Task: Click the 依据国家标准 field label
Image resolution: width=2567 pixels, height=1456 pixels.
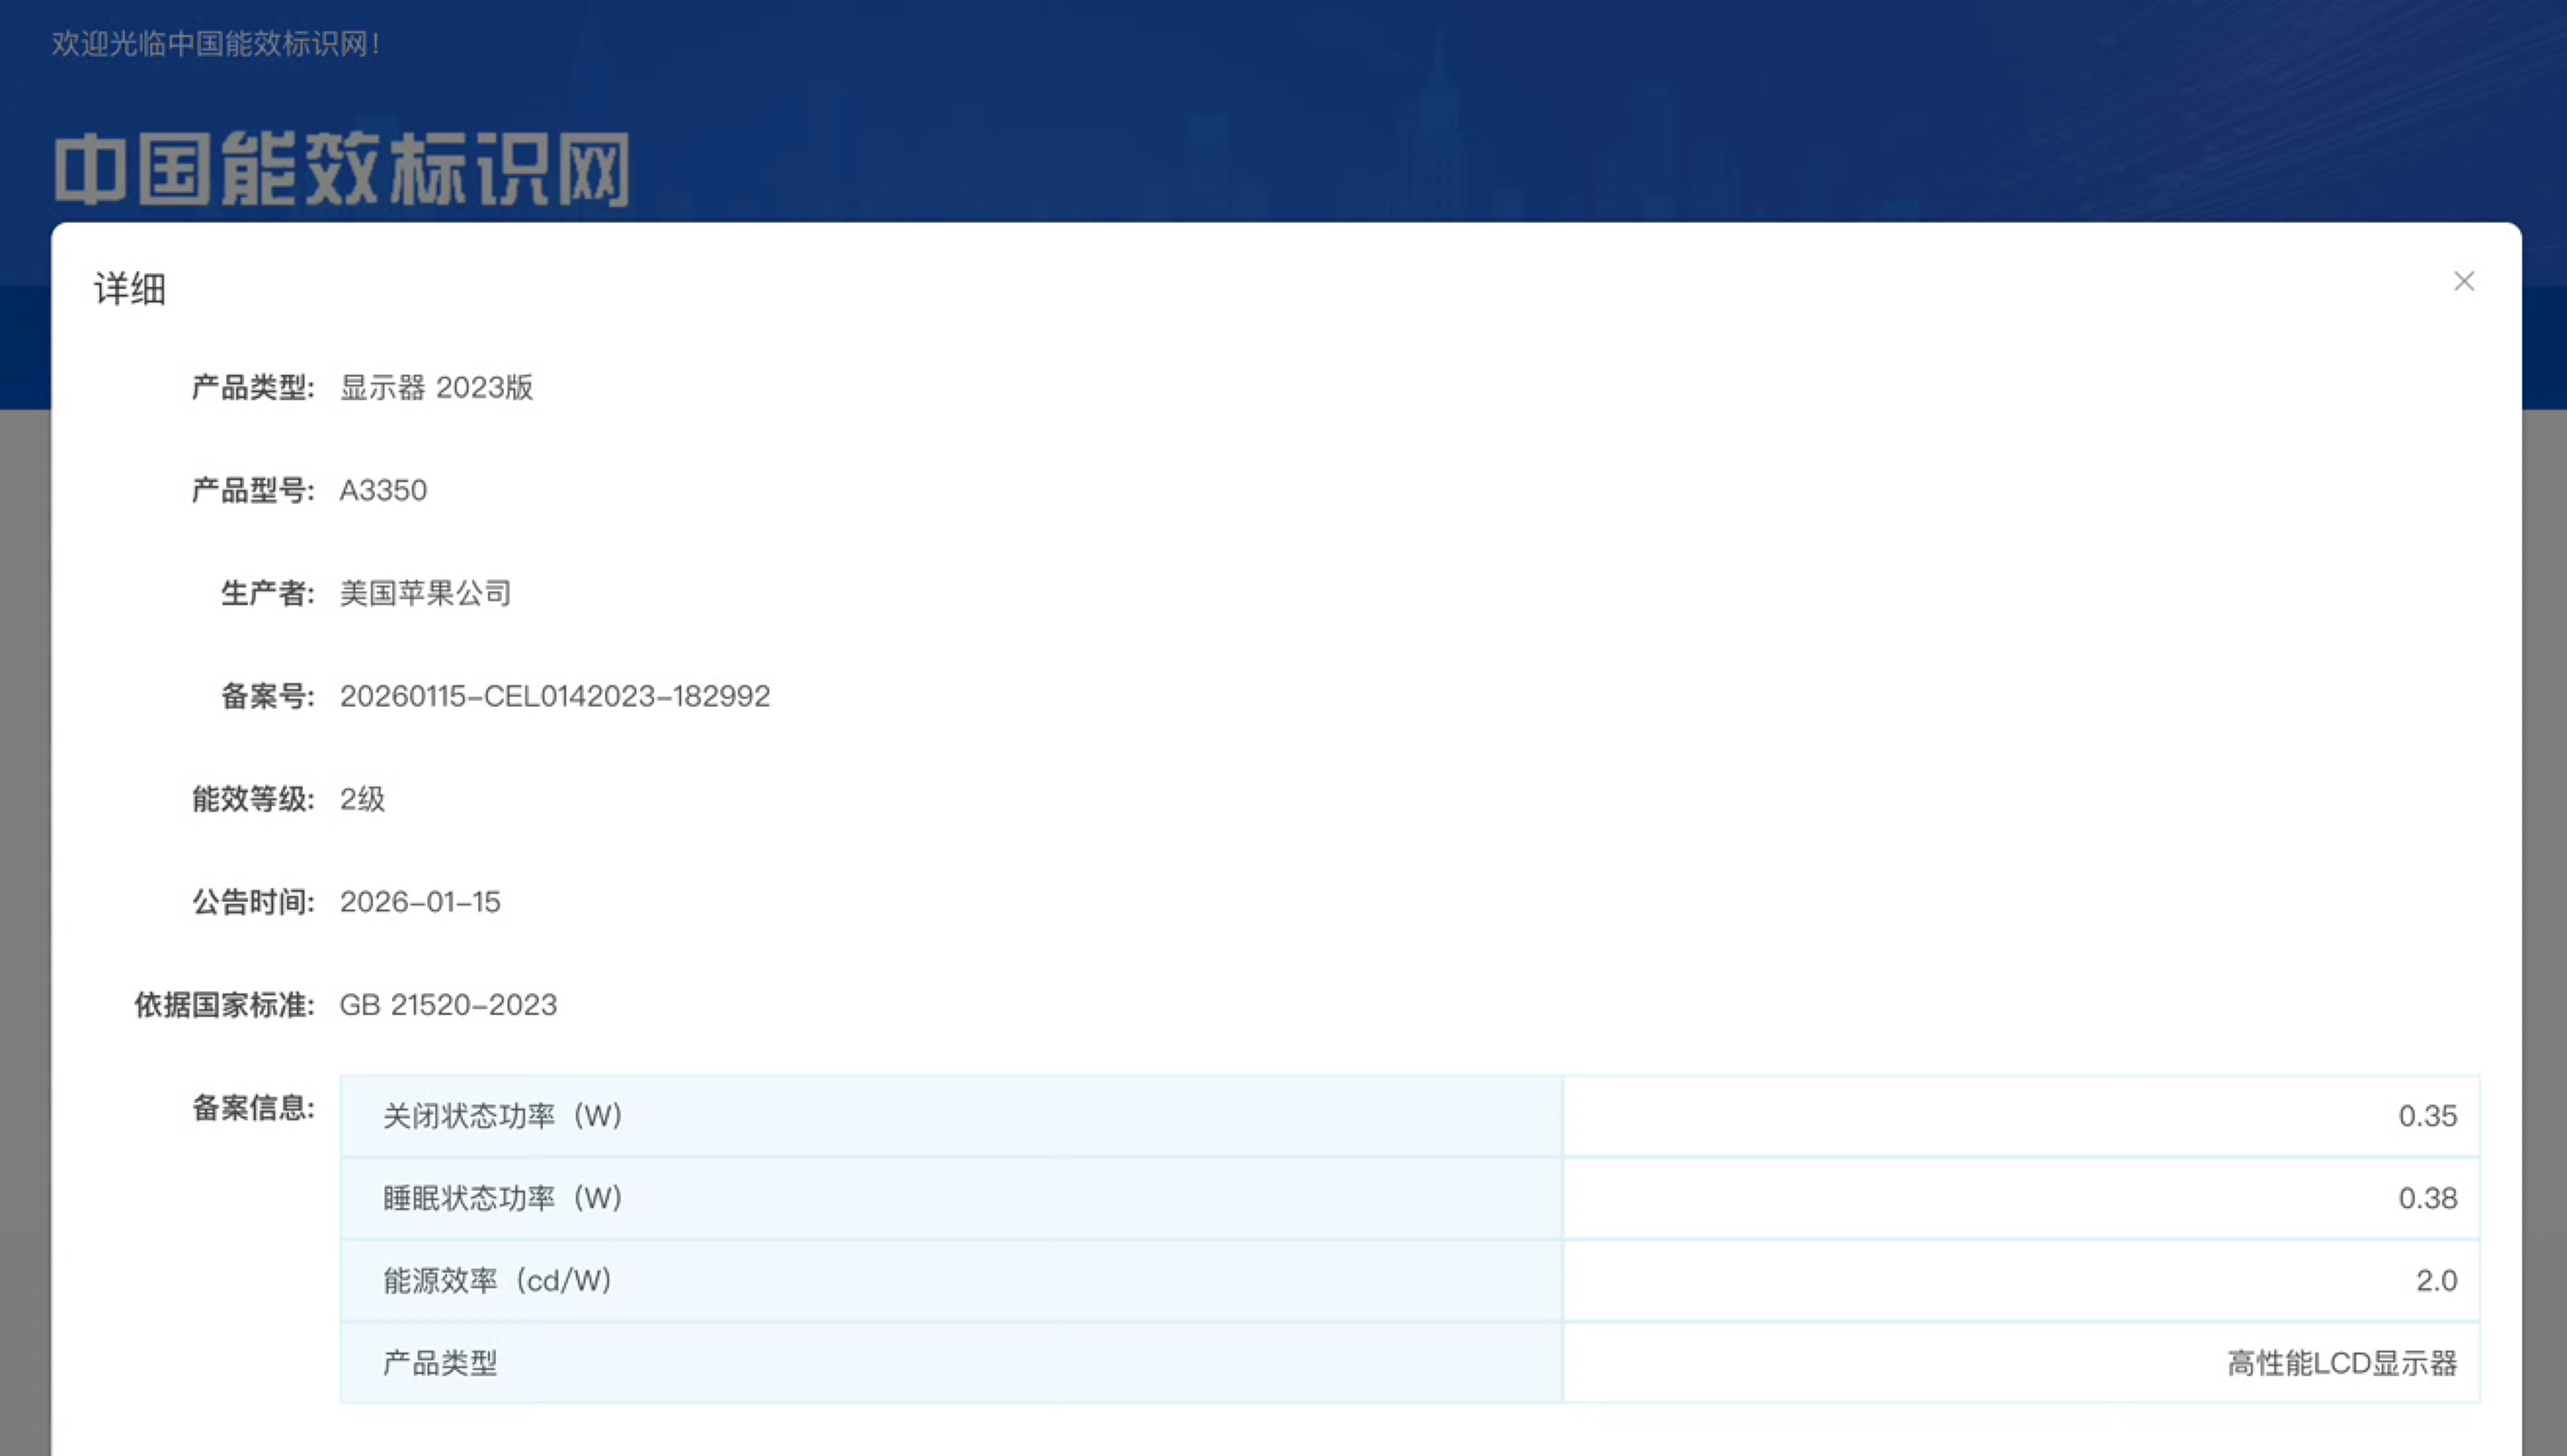Action: tap(224, 1005)
